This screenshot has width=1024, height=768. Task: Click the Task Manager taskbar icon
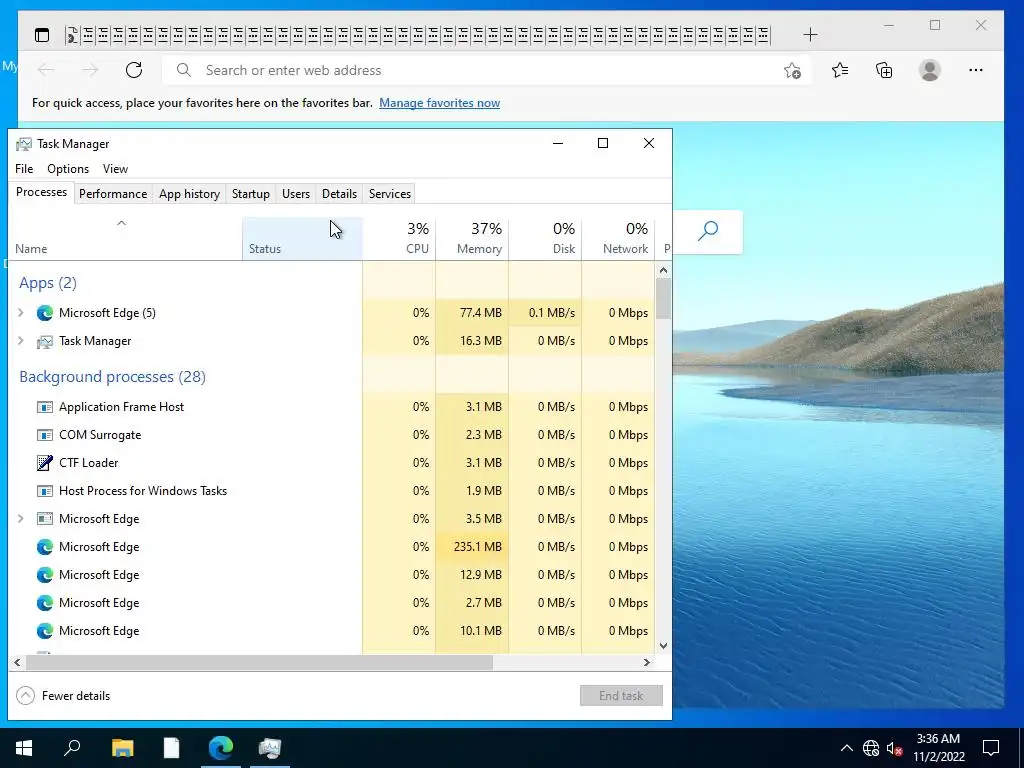(x=270, y=748)
